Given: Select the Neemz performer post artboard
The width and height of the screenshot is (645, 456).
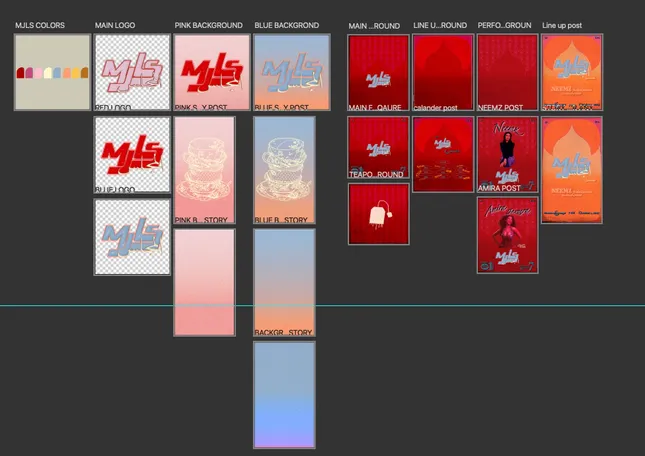Looking at the screenshot, I should click(508, 154).
